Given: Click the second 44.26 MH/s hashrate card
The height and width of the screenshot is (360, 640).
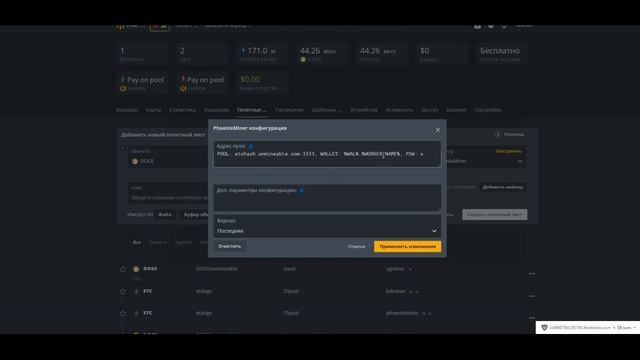Looking at the screenshot, I should click(x=382, y=54).
